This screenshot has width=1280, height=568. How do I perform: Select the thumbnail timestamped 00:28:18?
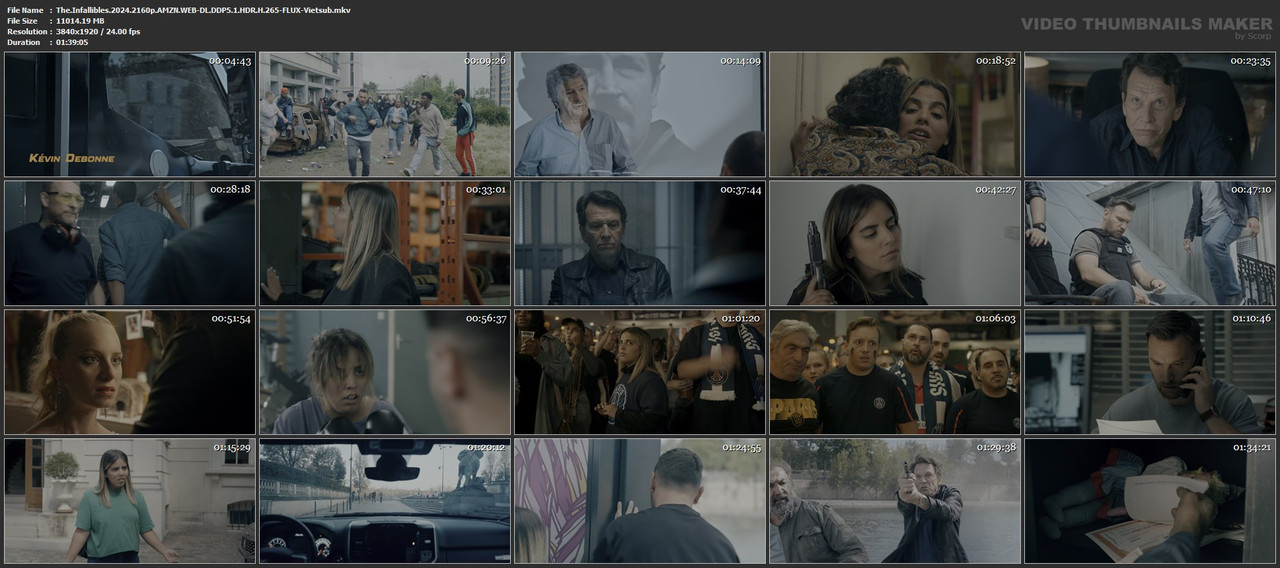coord(130,243)
